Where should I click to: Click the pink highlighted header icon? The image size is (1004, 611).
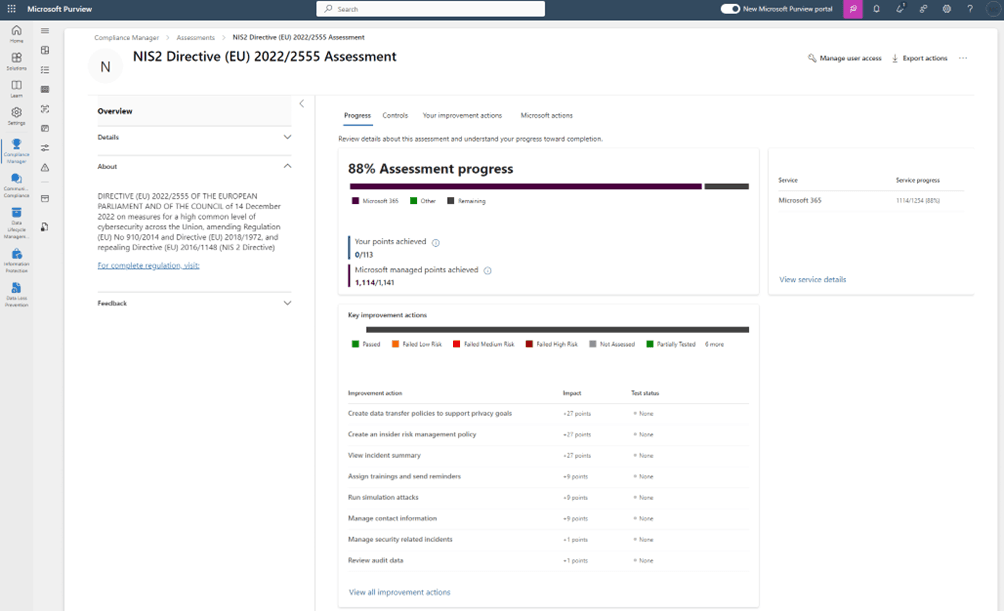853,9
